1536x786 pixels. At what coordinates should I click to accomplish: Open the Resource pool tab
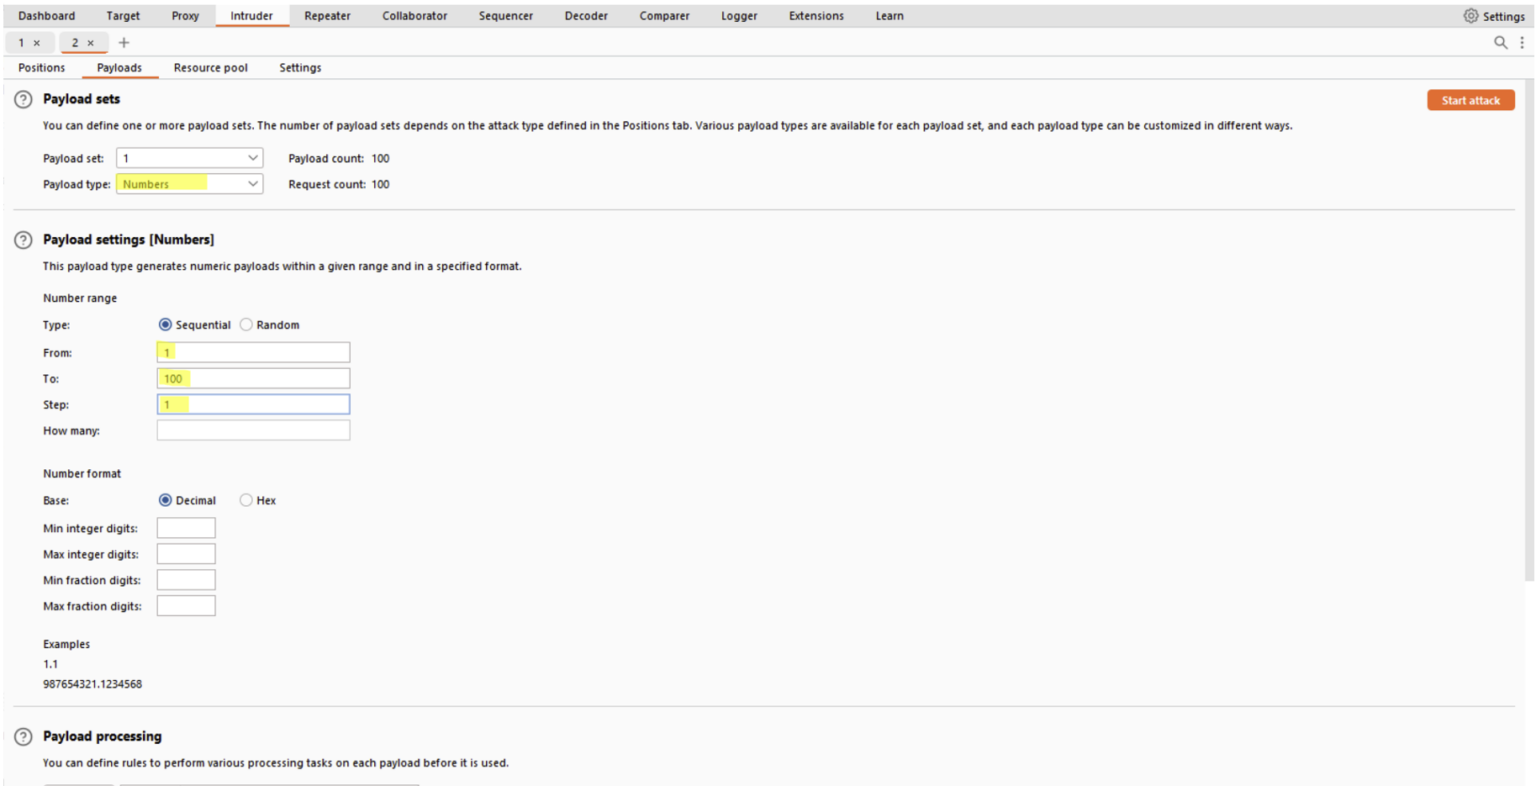click(210, 67)
